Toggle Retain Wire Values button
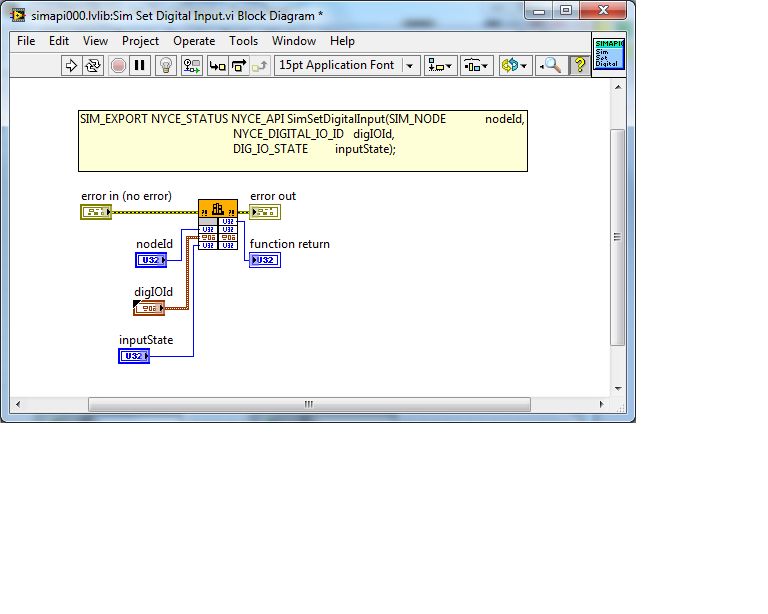This screenshot has height=614, width=768. pos(192,66)
